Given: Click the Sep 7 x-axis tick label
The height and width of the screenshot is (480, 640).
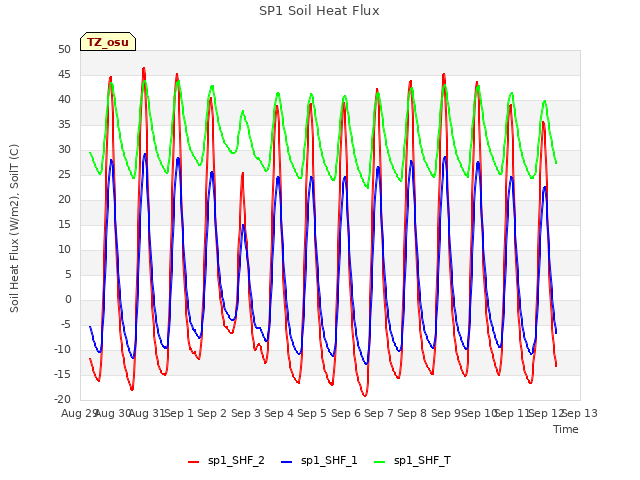Looking at the screenshot, I should click(379, 413).
